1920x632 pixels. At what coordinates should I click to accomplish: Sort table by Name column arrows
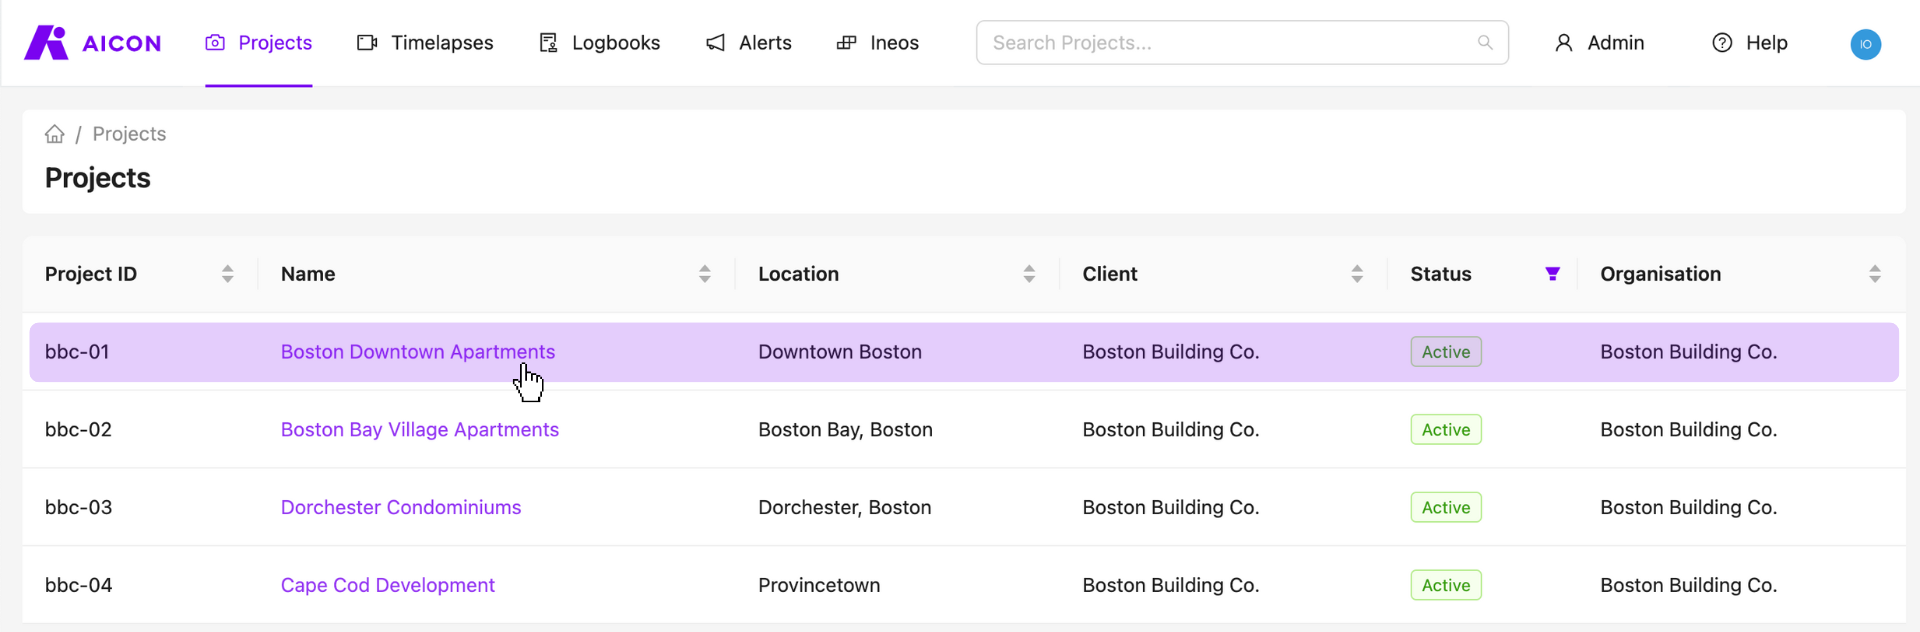tap(705, 274)
